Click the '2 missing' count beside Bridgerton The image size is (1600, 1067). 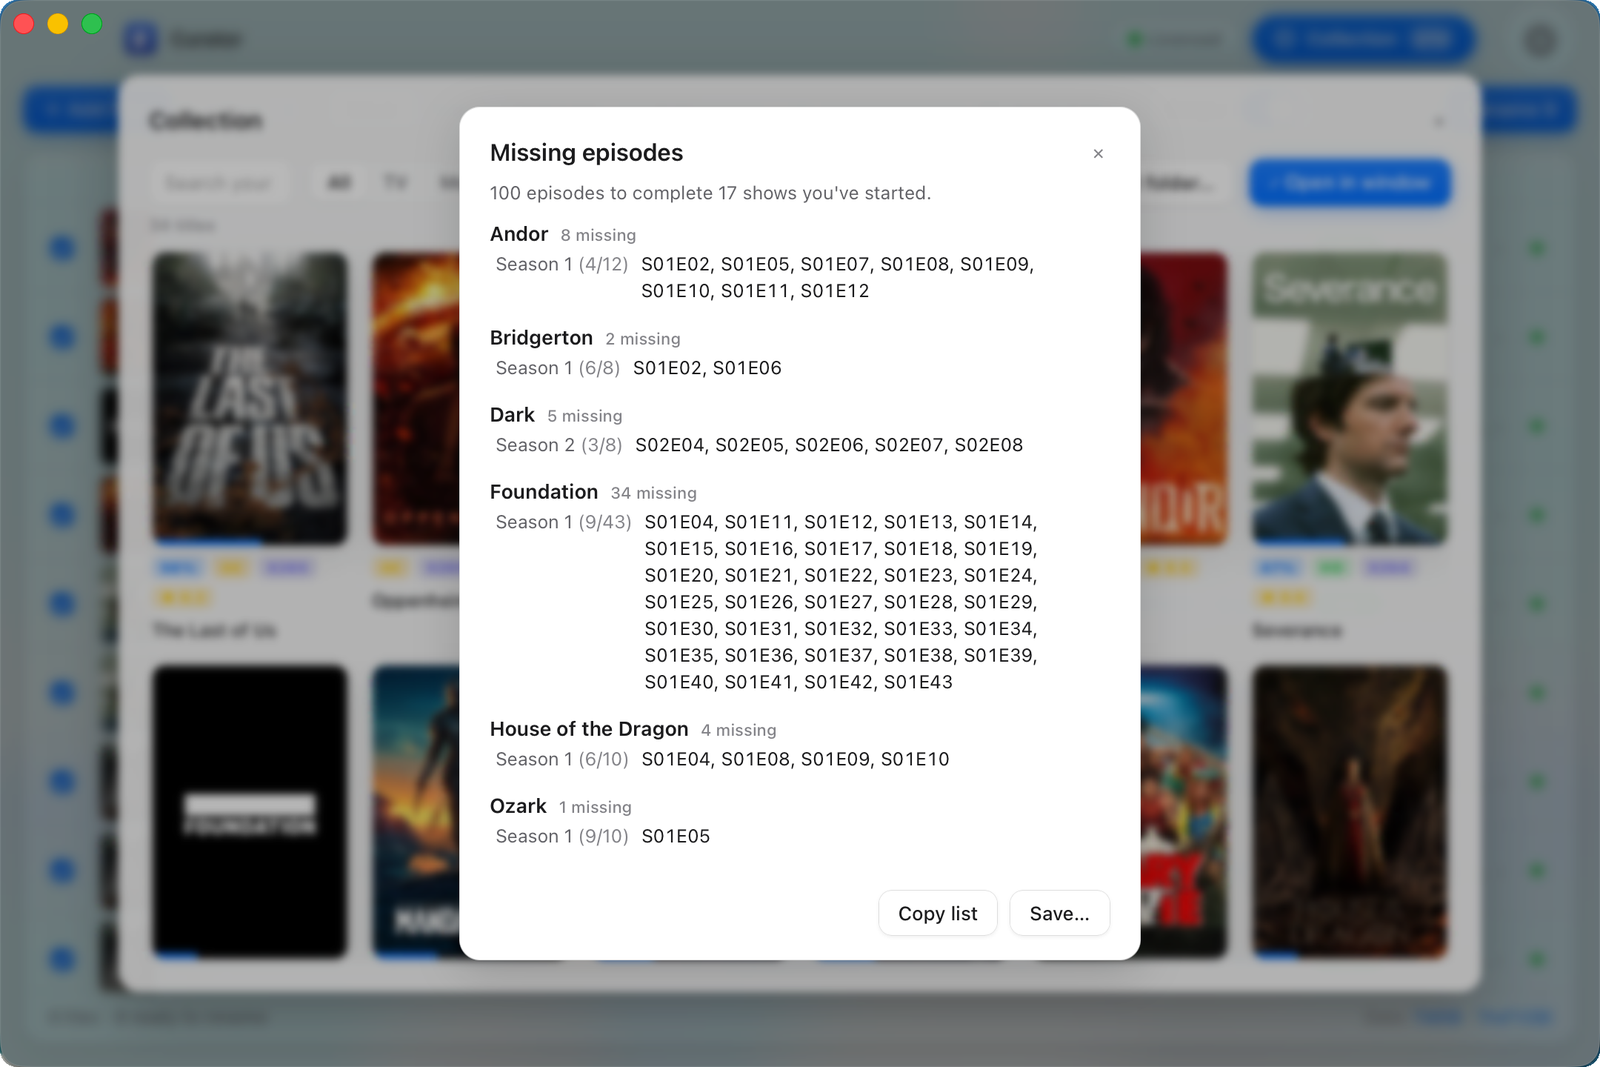pyautogui.click(x=643, y=339)
